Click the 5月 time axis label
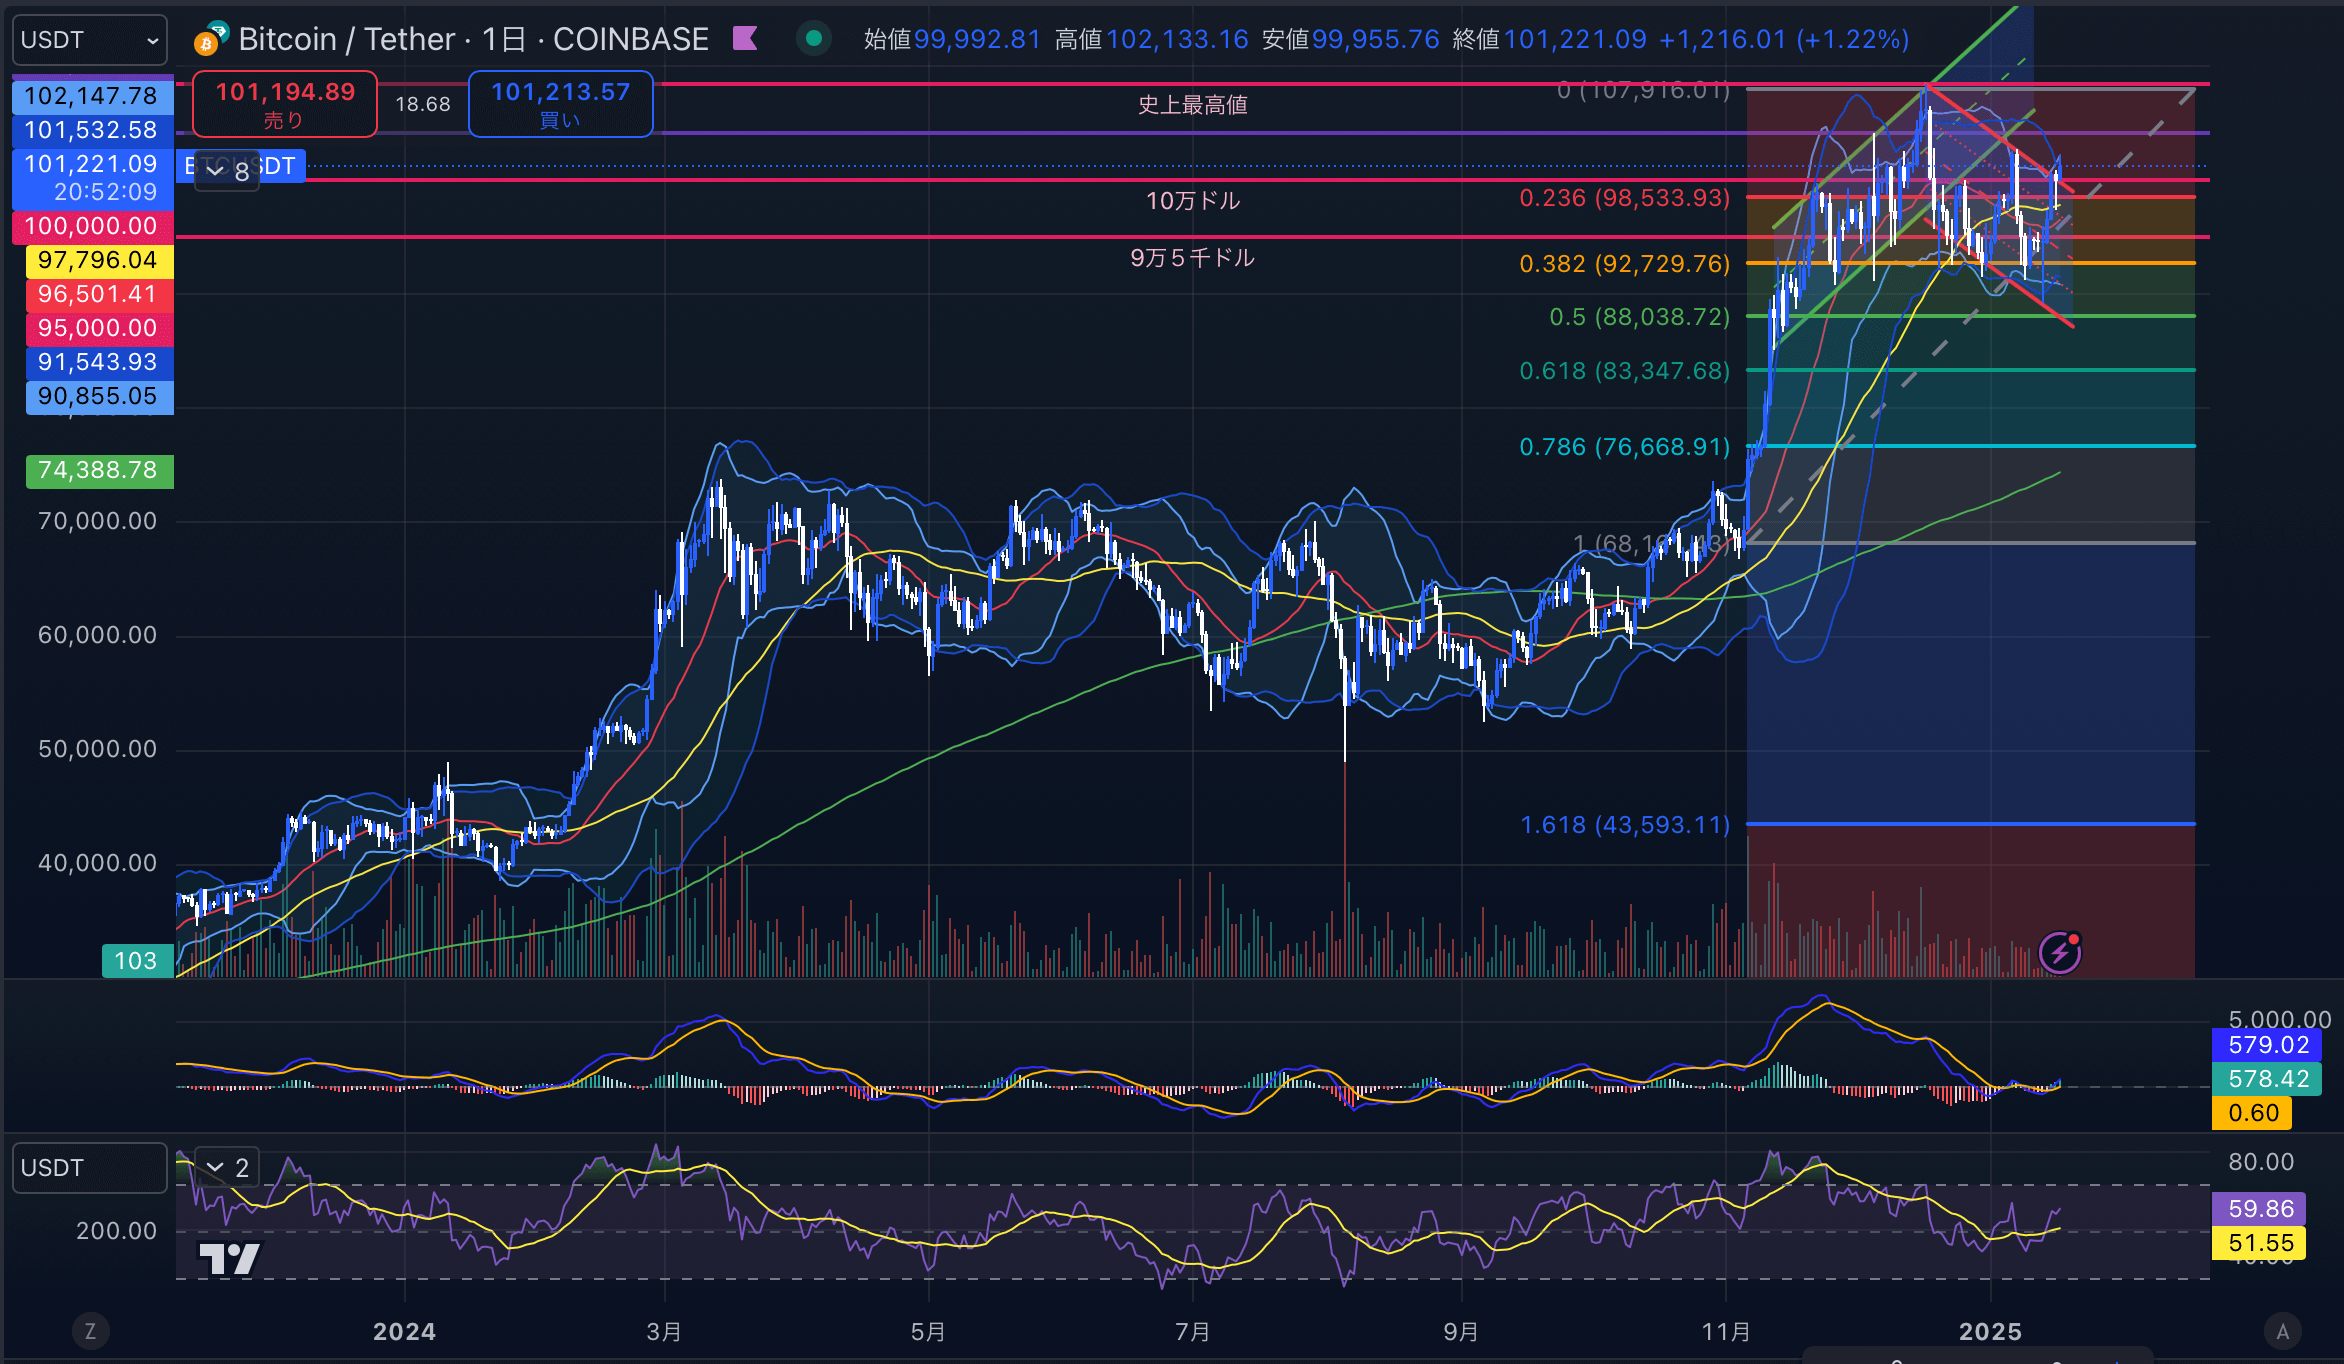The height and width of the screenshot is (1364, 2344). point(928,1332)
